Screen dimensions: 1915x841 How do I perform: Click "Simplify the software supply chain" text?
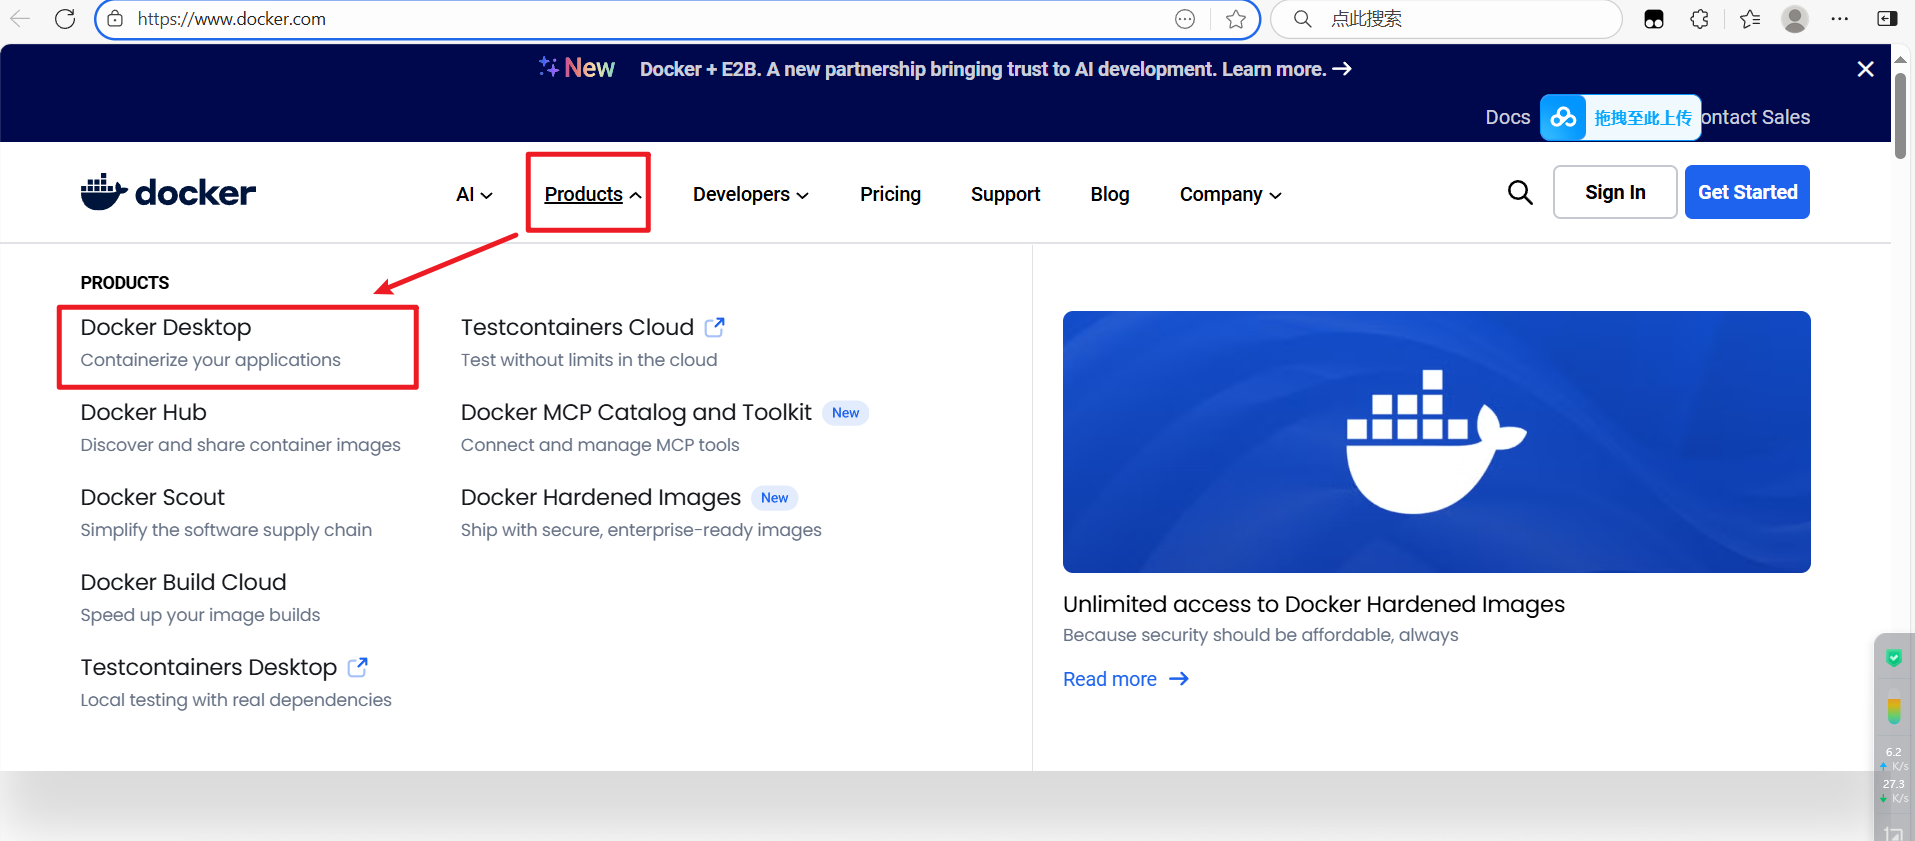pyautogui.click(x=226, y=530)
